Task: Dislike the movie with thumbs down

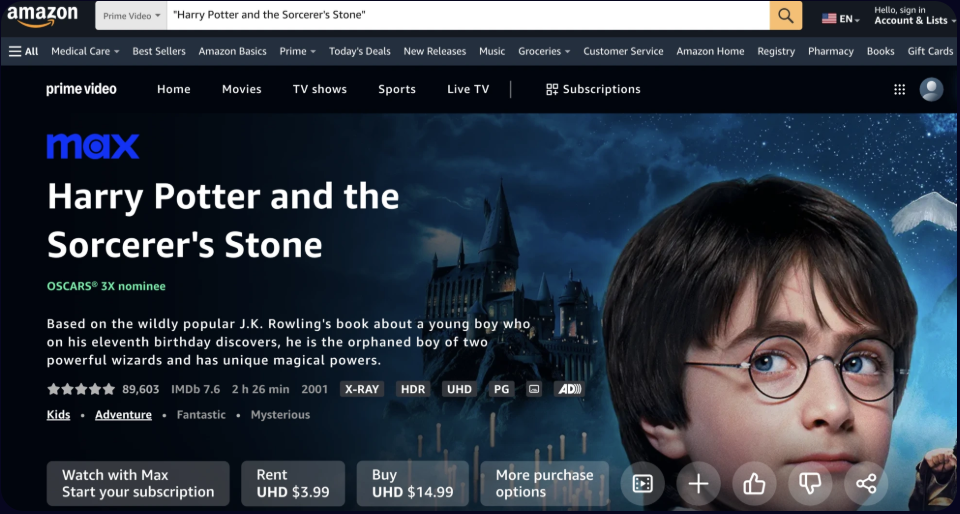Action: (809, 484)
